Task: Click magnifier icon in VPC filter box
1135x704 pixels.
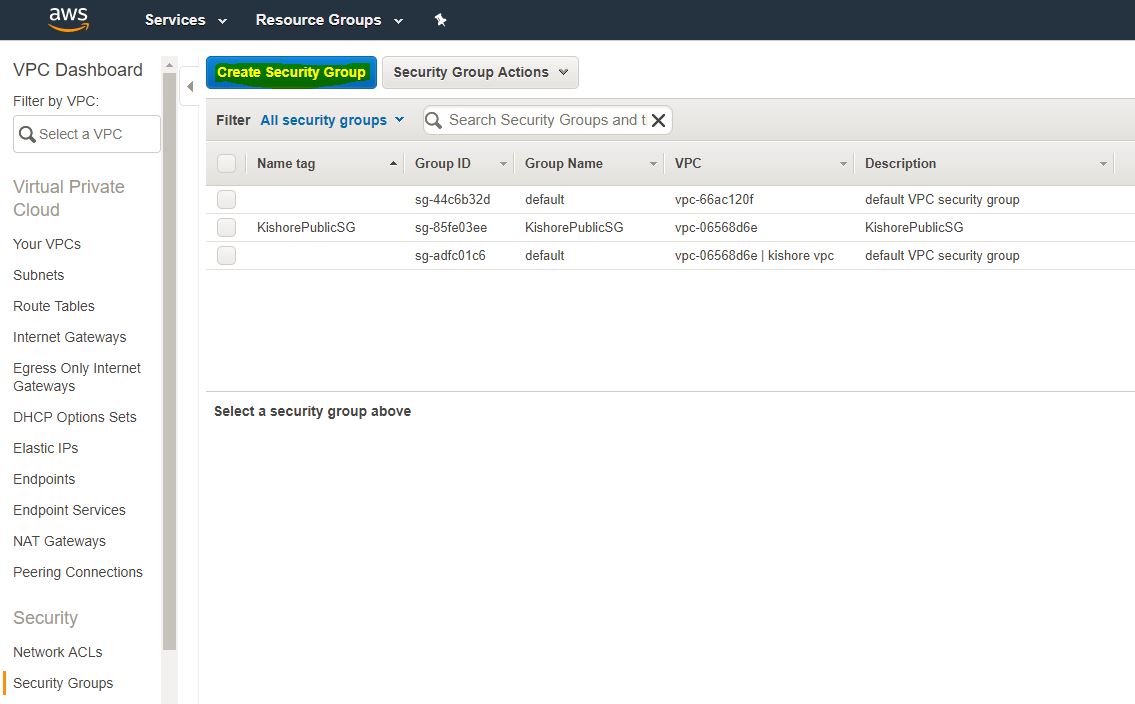Action: pos(27,134)
